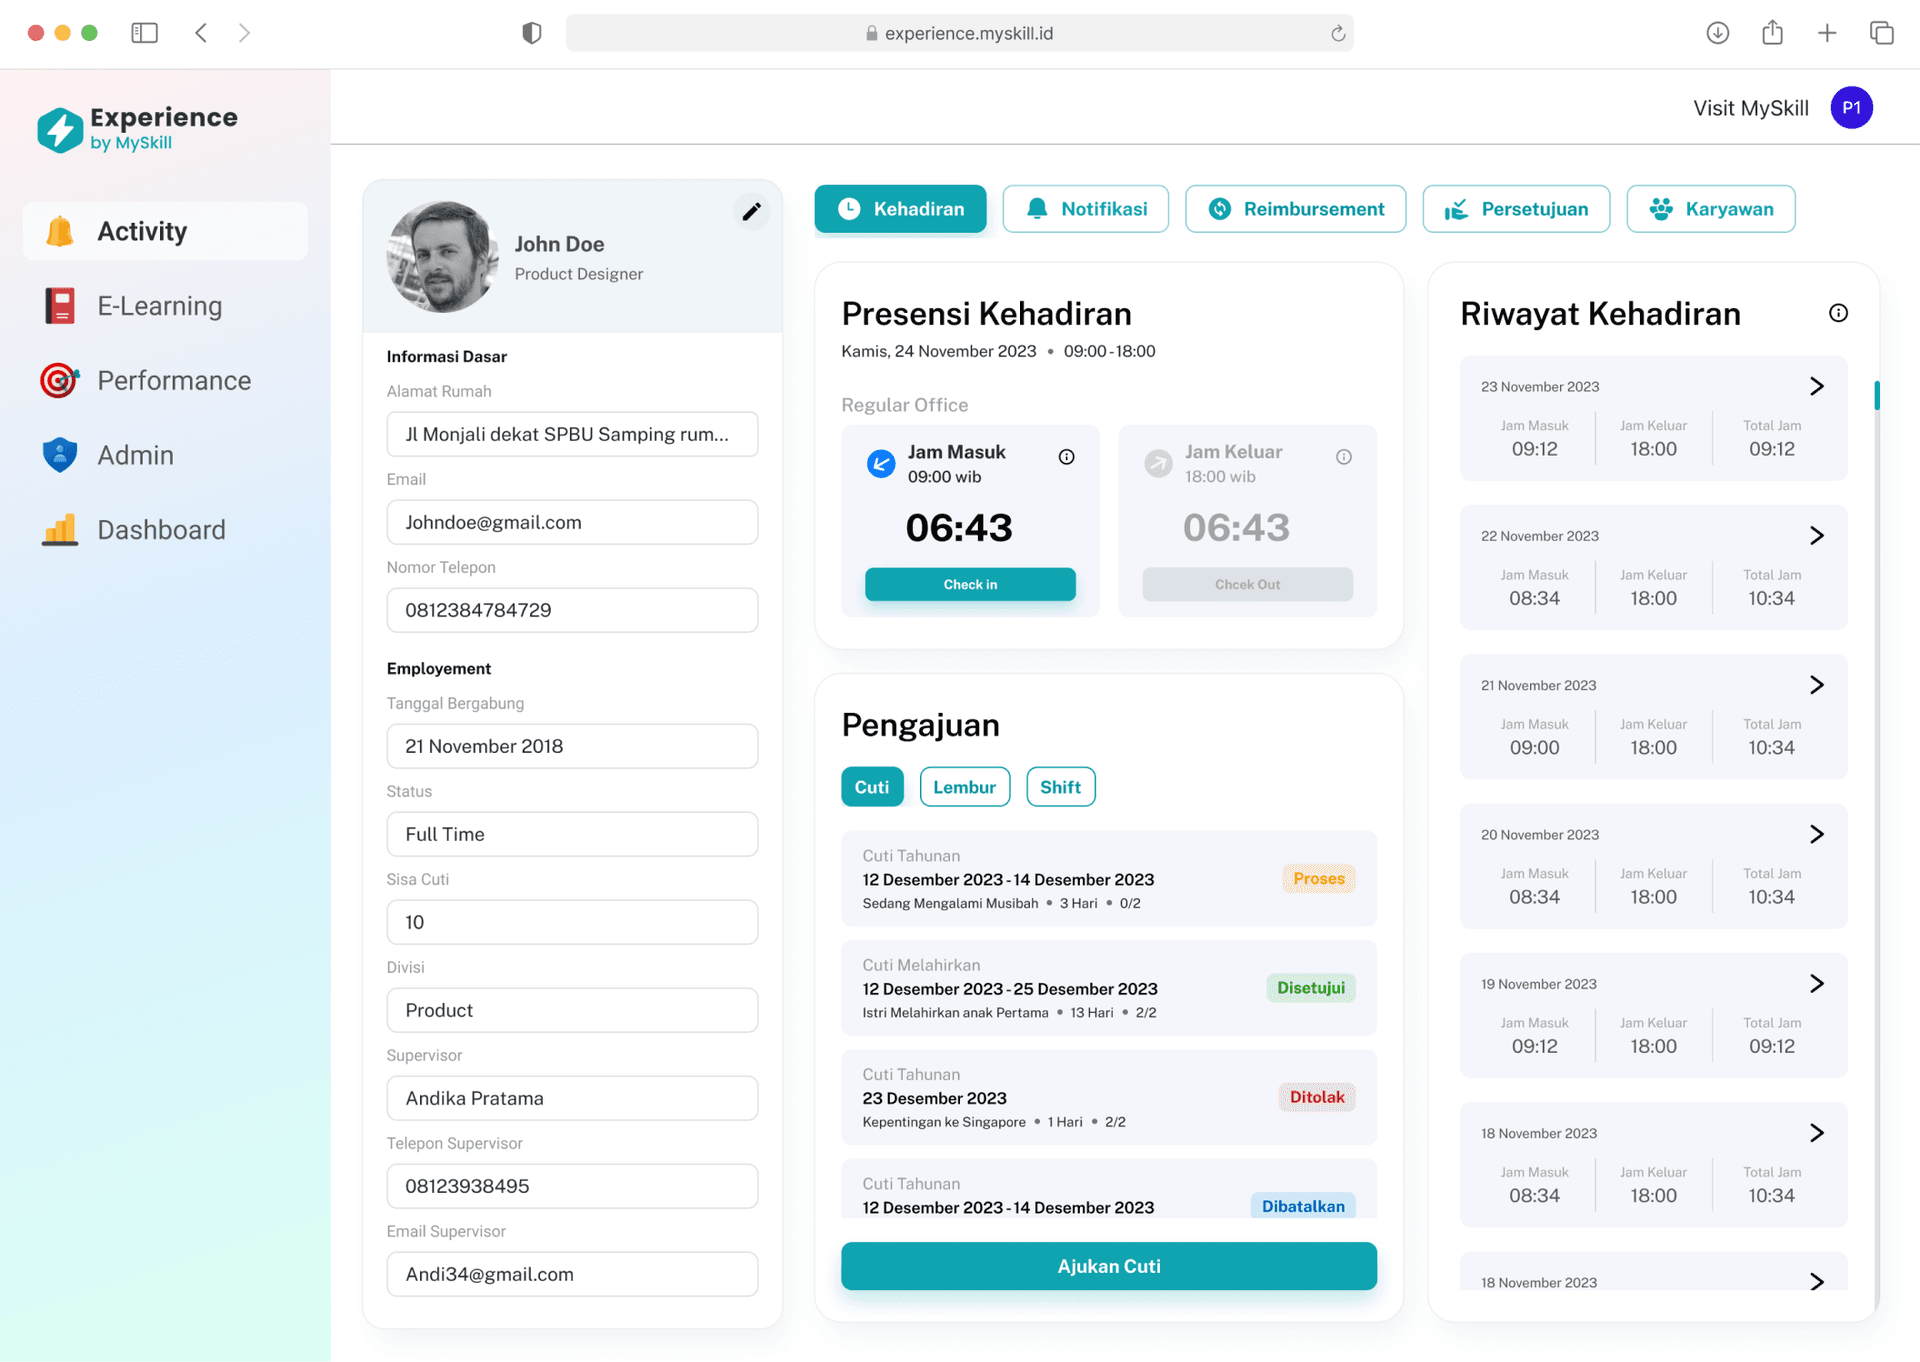This screenshot has height=1362, width=1920.
Task: Open the P1 profile avatar
Action: [1851, 107]
